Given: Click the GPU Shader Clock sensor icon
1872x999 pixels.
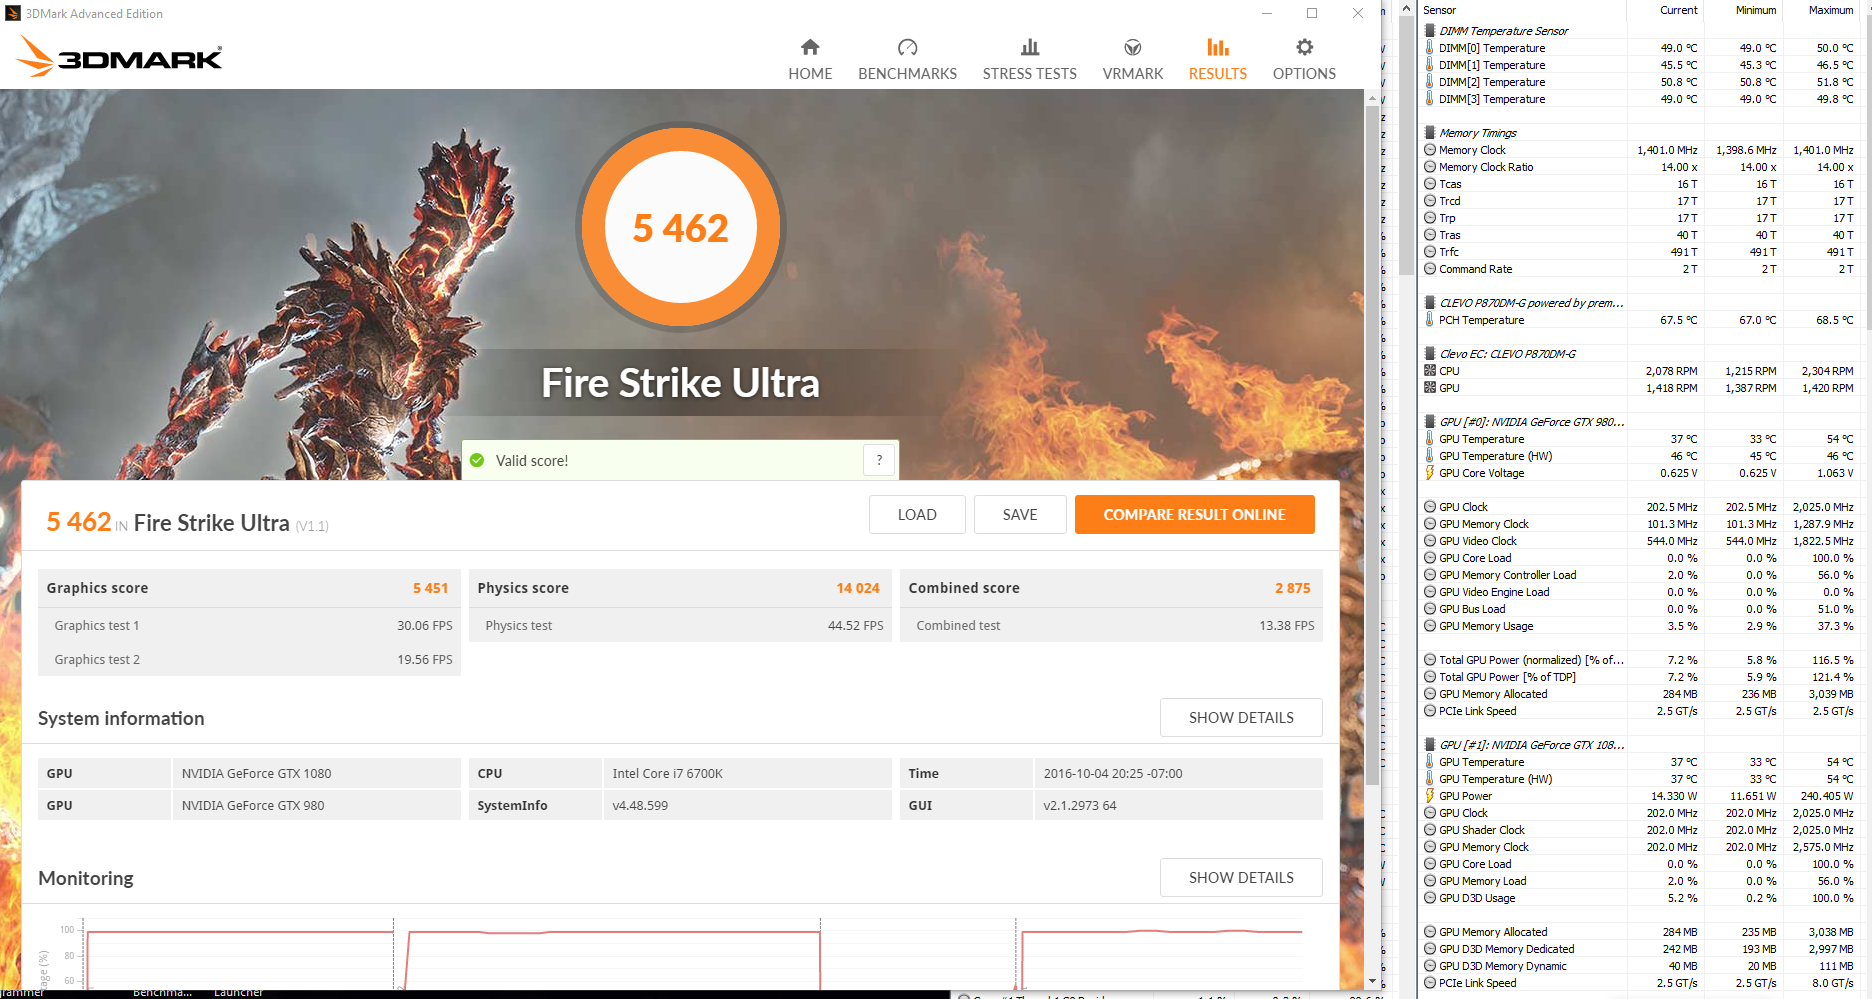Looking at the screenshot, I should pos(1430,830).
